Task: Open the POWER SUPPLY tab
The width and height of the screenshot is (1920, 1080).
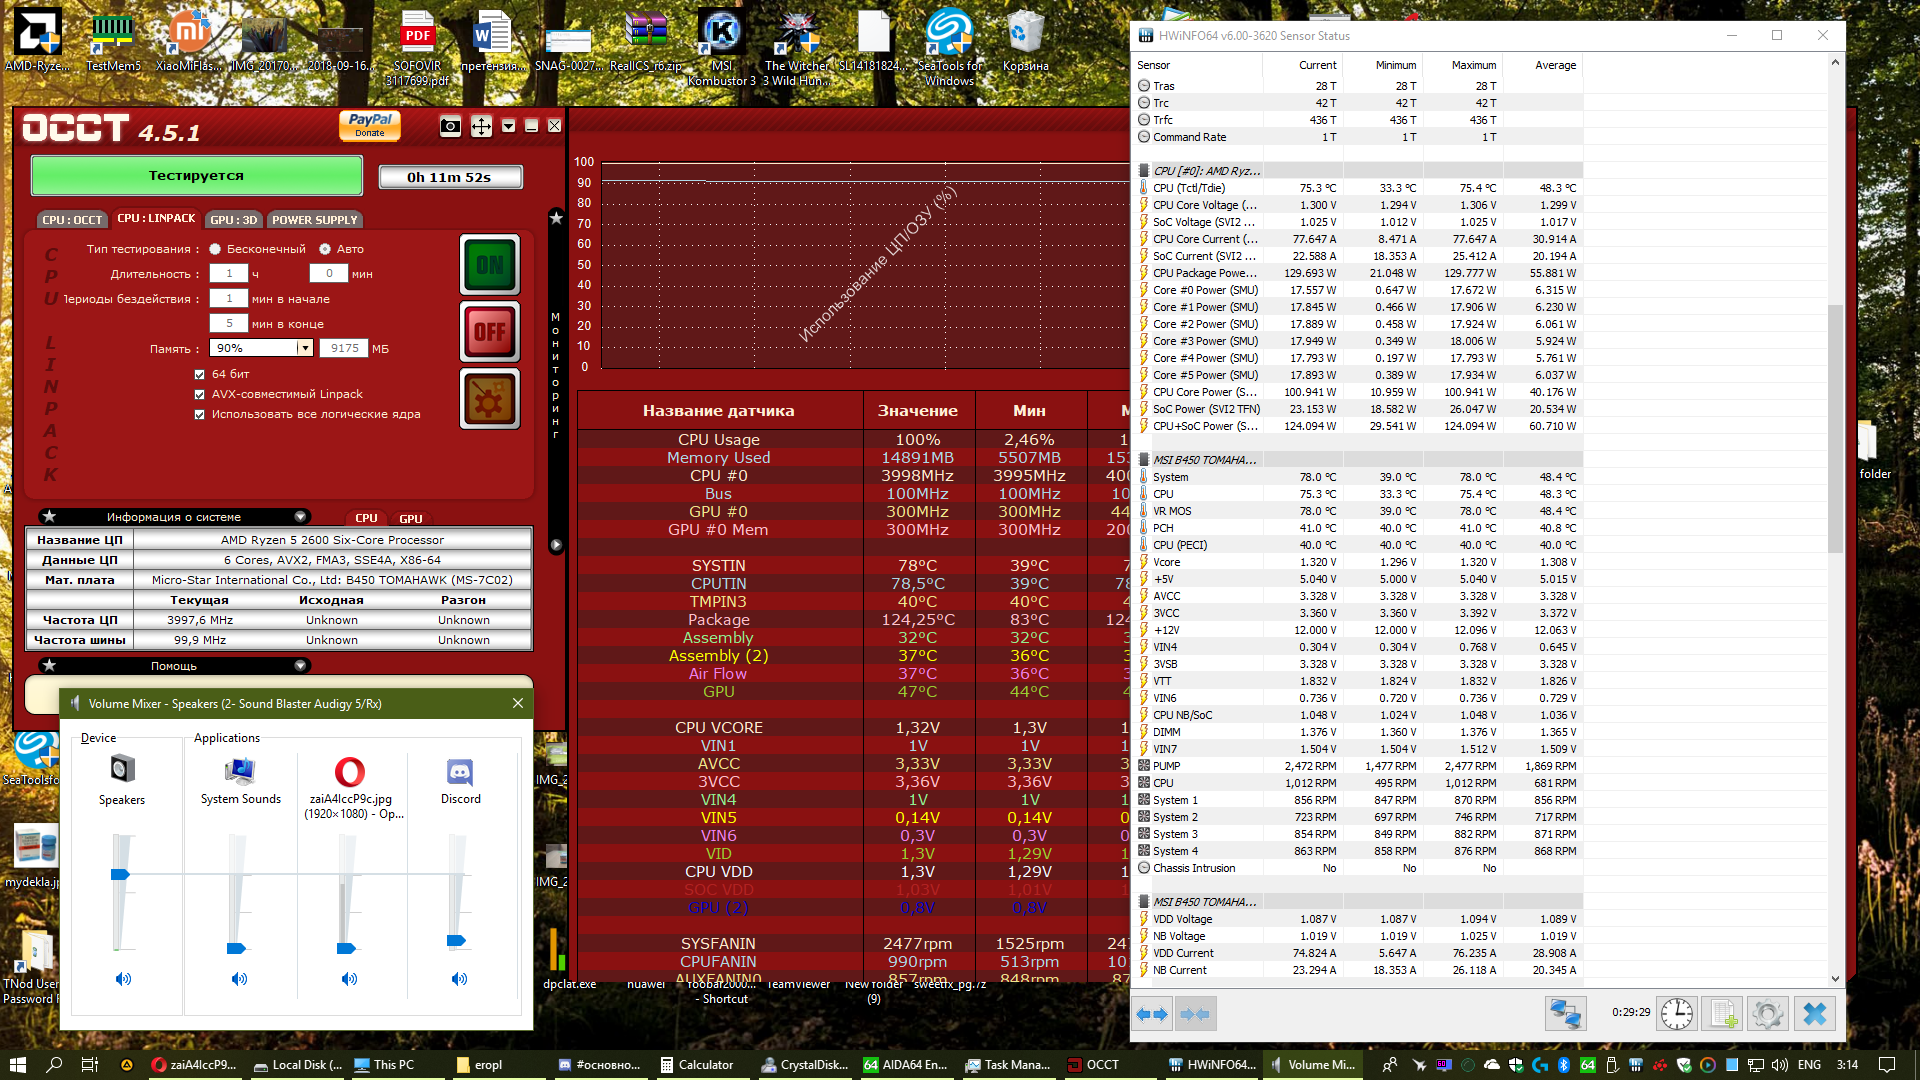Action: (314, 220)
